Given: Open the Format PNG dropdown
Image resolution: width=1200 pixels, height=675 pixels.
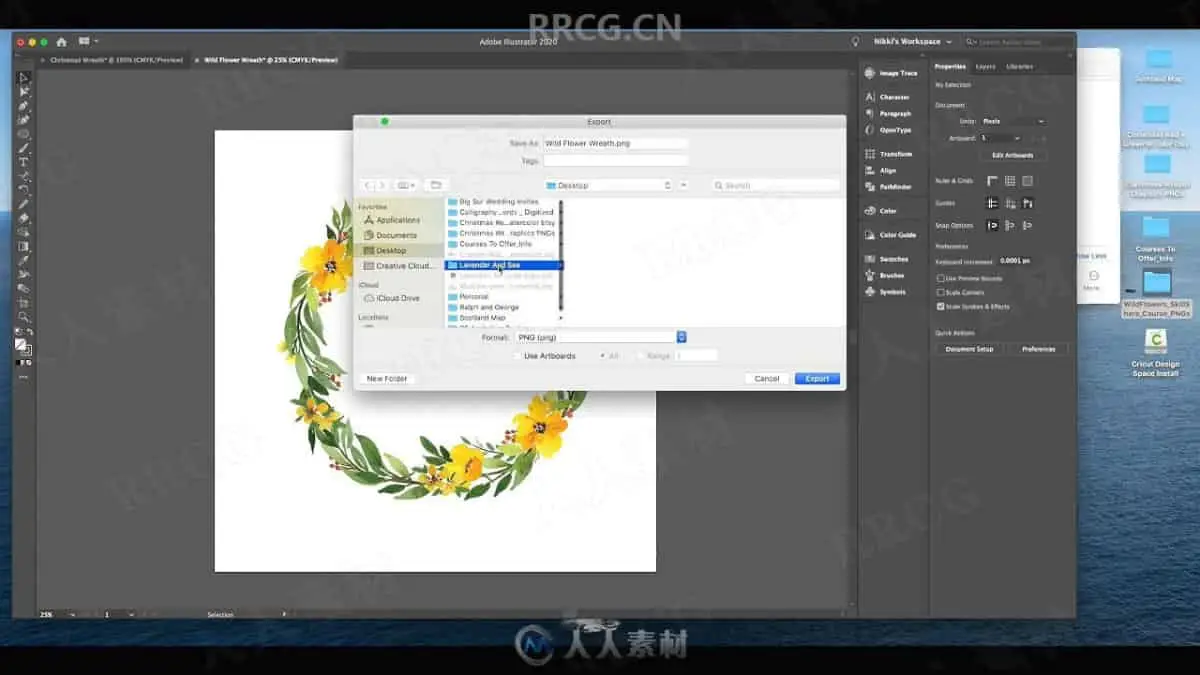Looking at the screenshot, I should (600, 337).
